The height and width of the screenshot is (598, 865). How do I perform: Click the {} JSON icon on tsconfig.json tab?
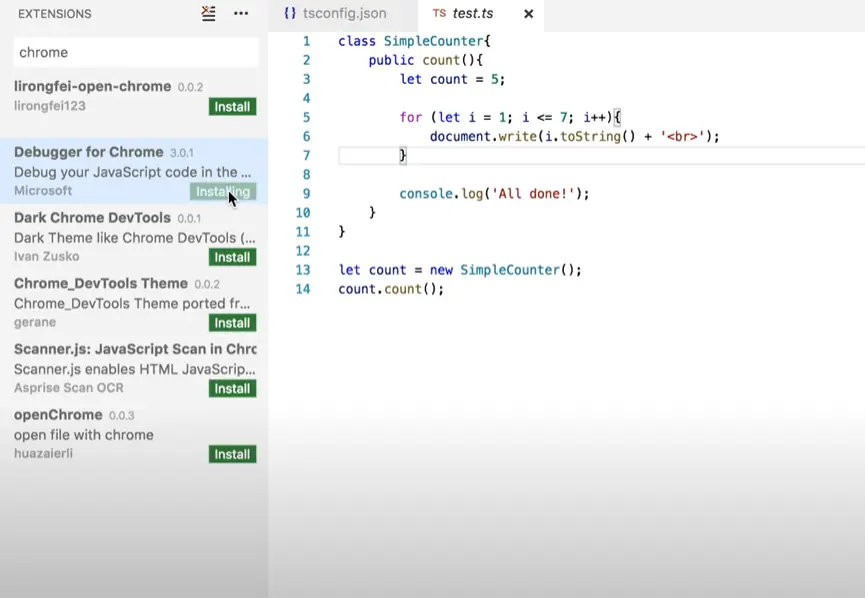(291, 14)
